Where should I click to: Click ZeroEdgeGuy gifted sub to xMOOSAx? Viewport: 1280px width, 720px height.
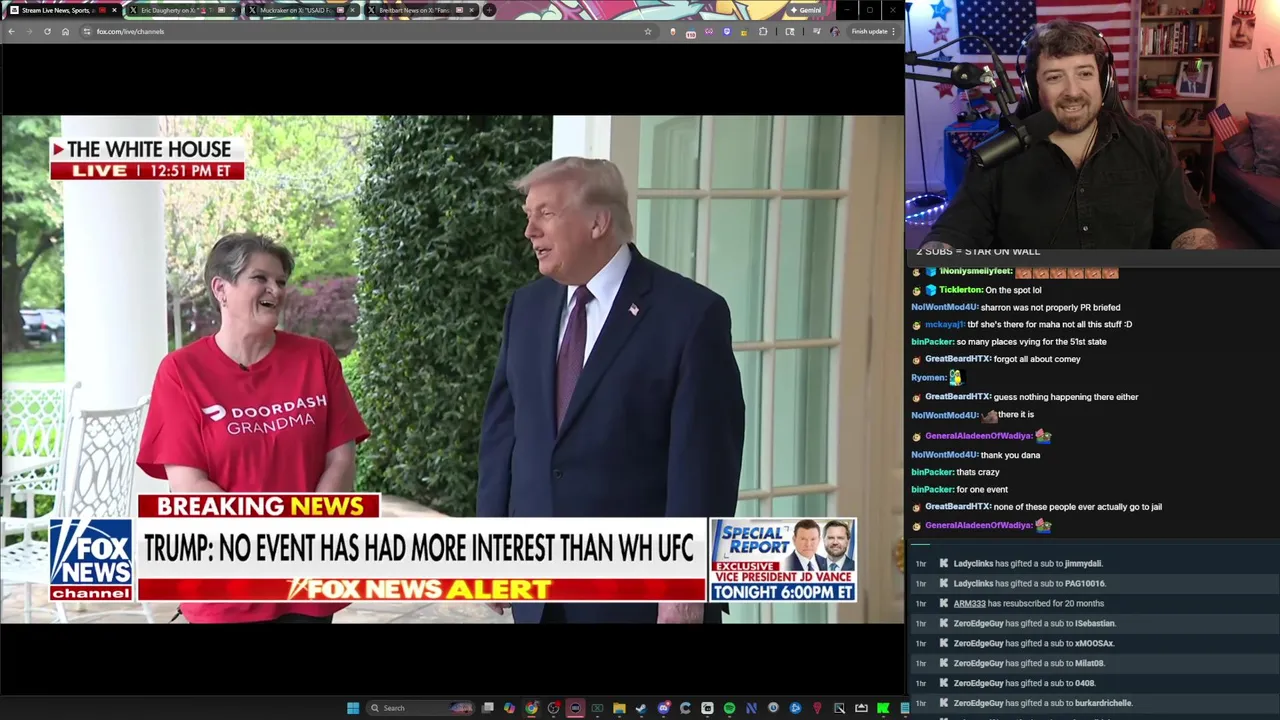point(1034,644)
